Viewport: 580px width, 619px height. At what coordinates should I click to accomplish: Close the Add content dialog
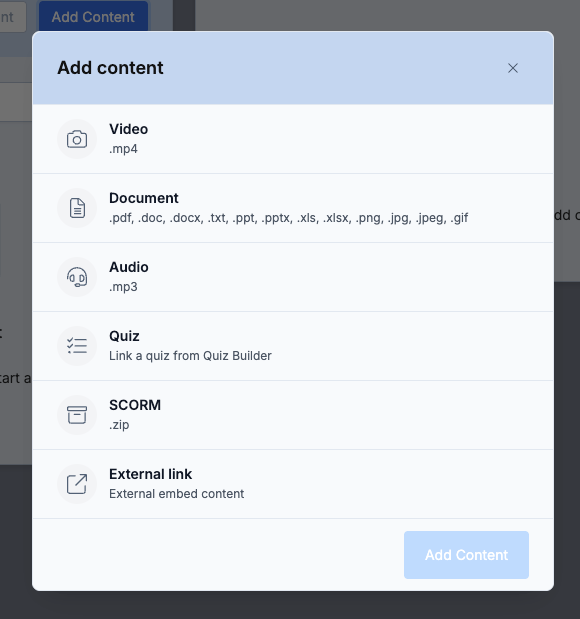point(513,68)
